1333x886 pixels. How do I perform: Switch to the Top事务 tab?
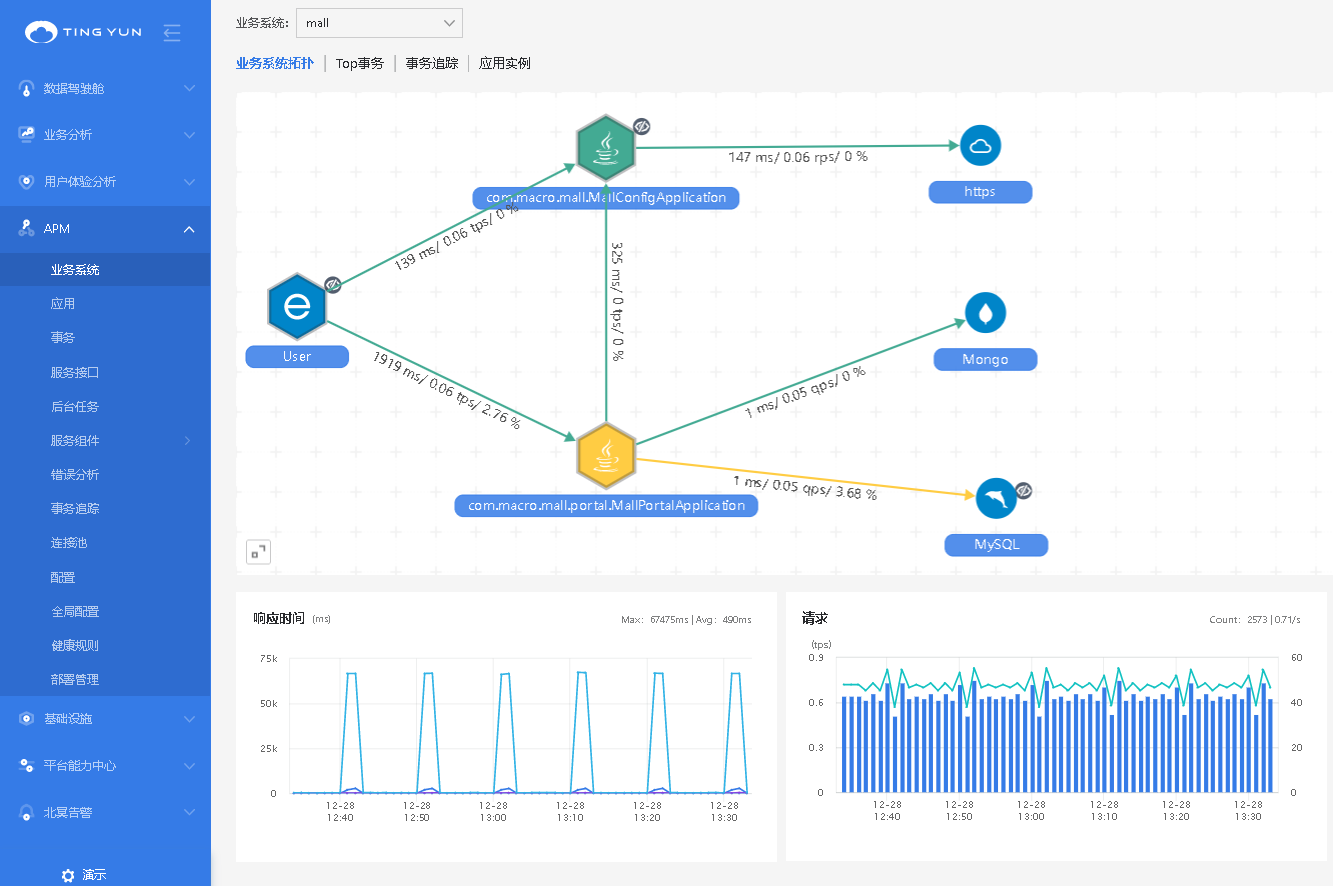[359, 63]
